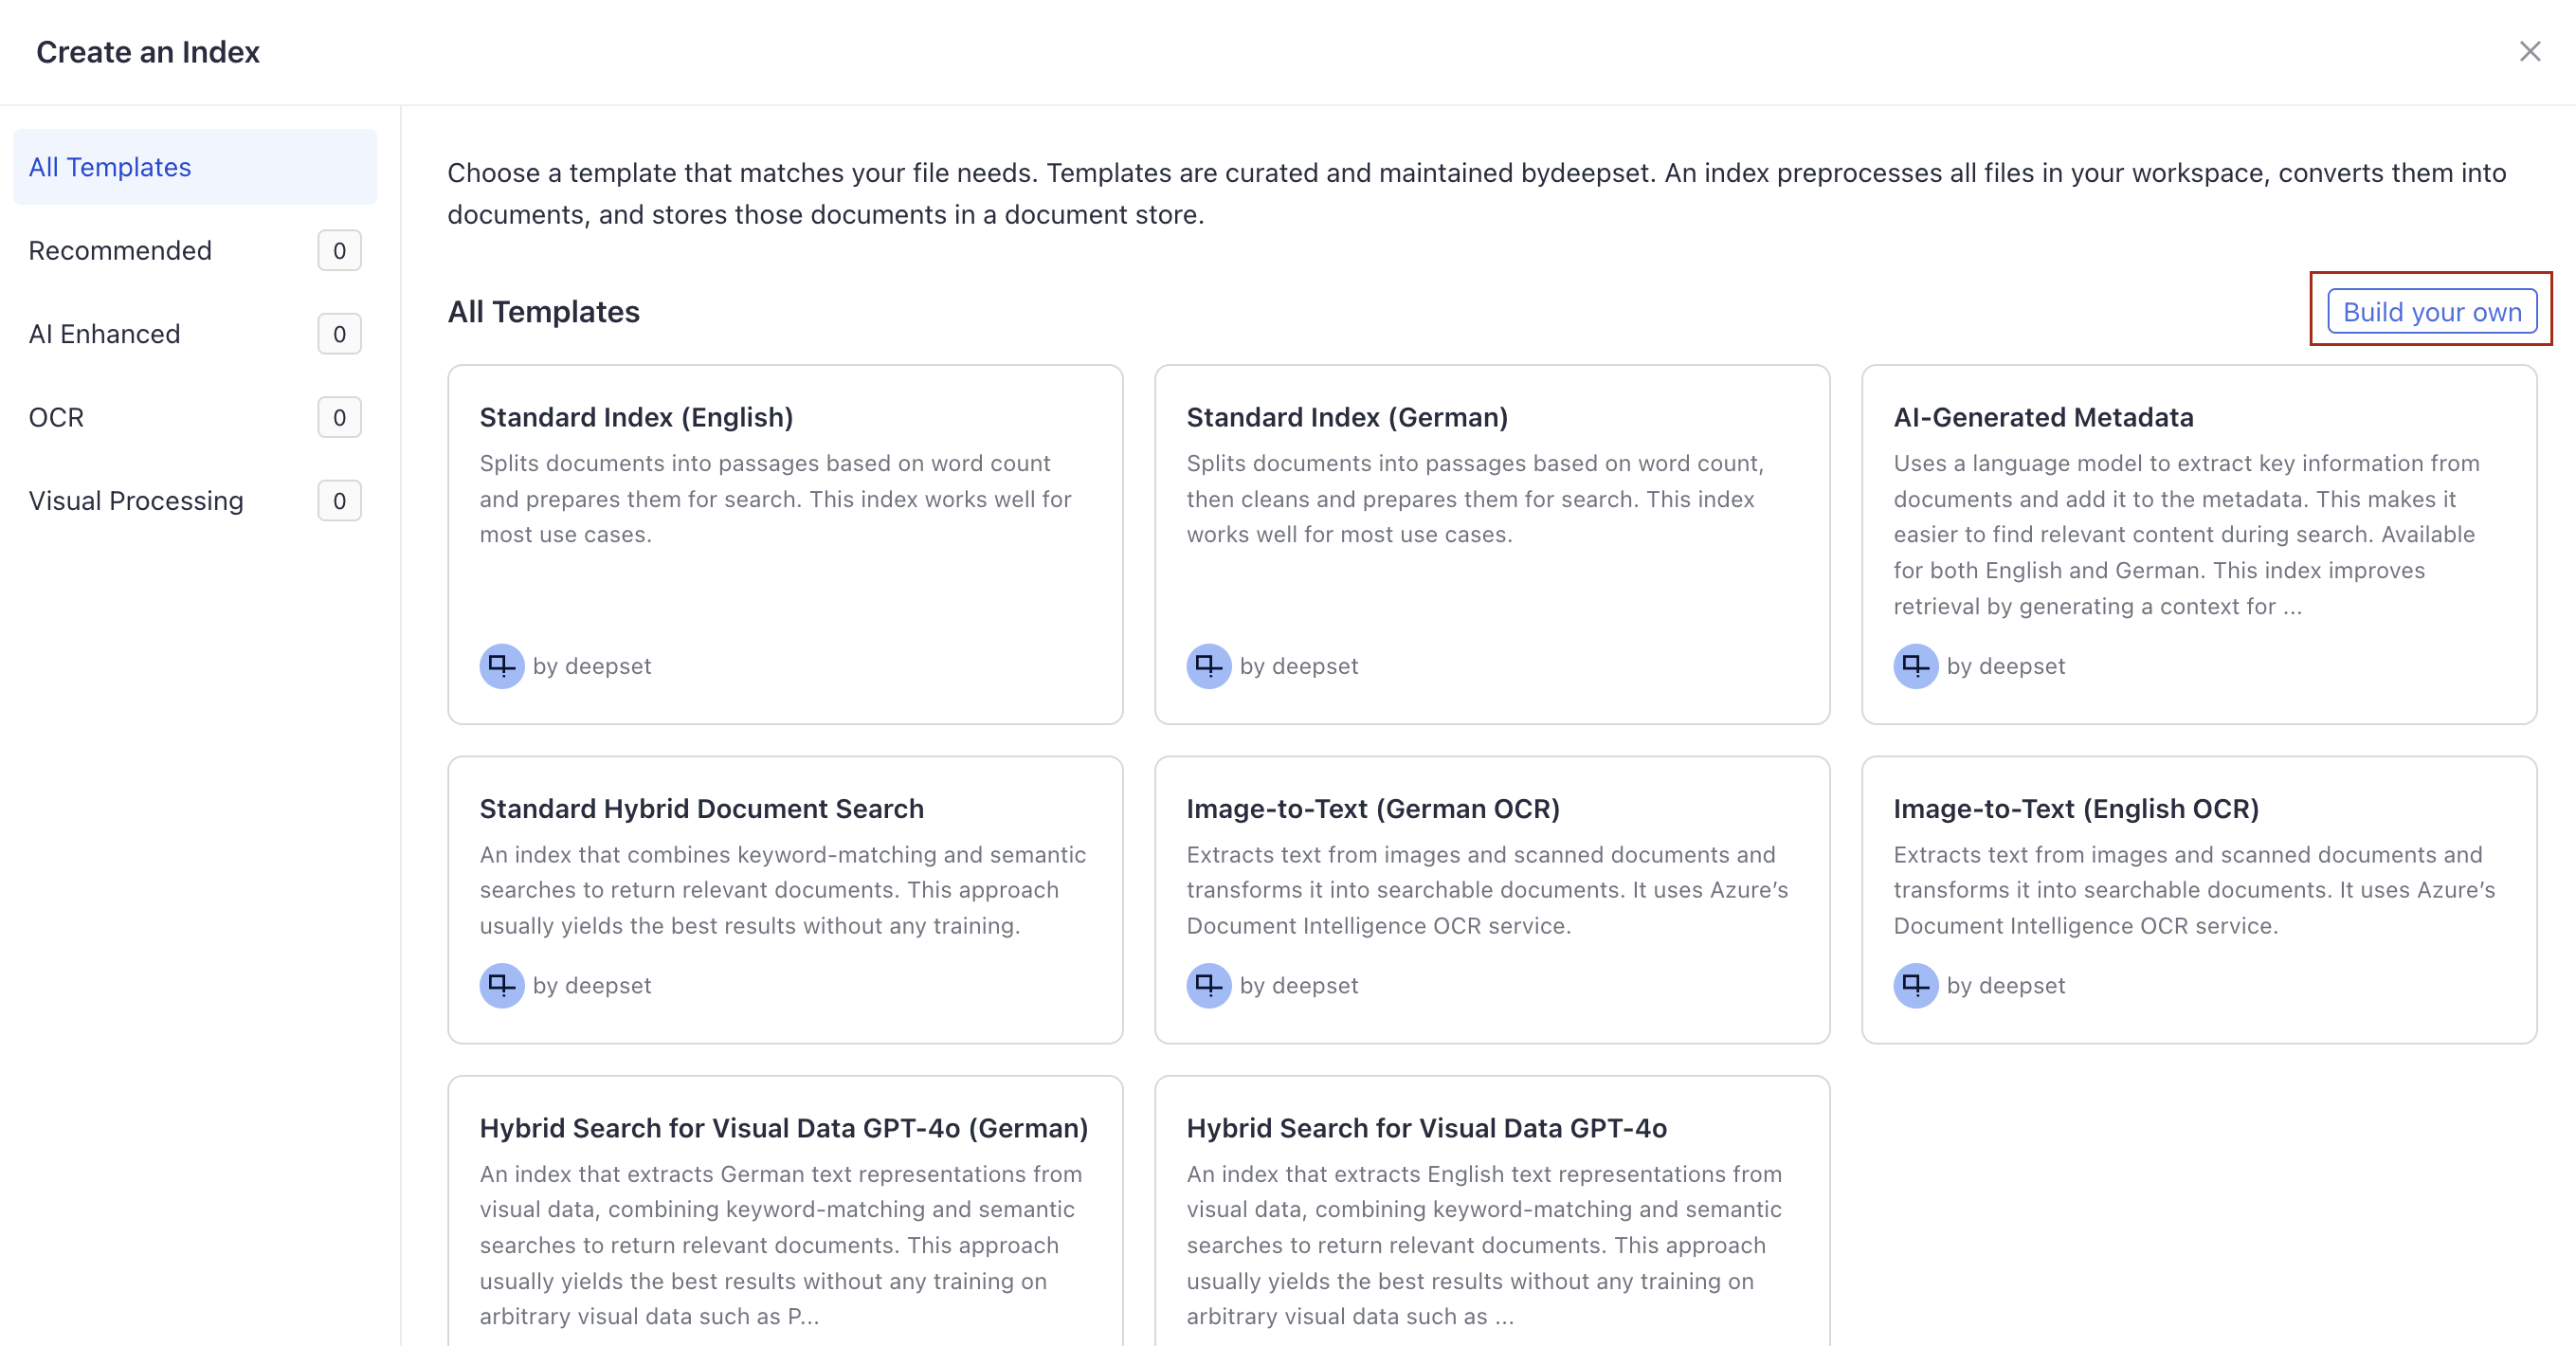This screenshot has width=2576, height=1346.
Task: Switch to the Recommended filter
Action: tap(120, 250)
